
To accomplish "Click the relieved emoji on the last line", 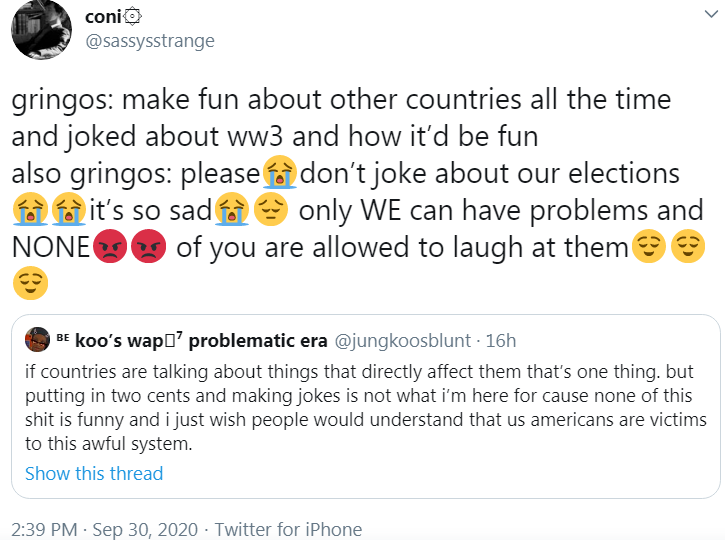I will tap(31, 284).
